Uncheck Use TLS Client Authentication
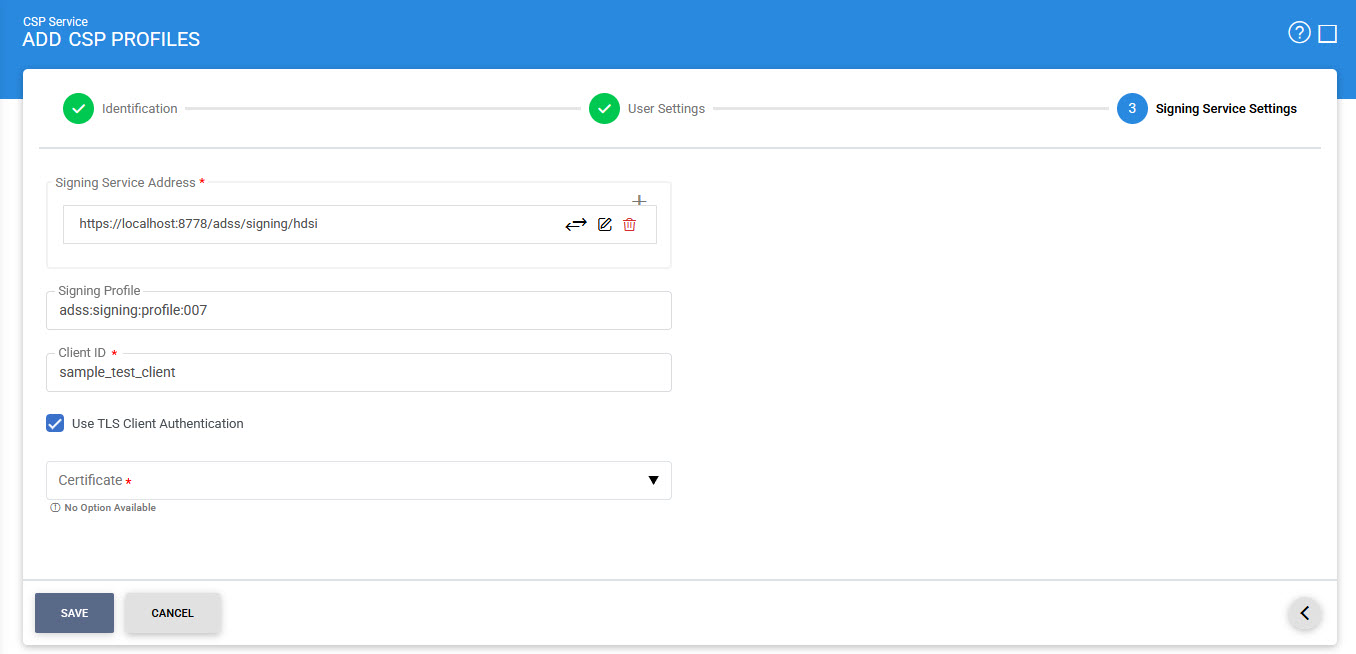This screenshot has height=654, width=1356. point(55,423)
